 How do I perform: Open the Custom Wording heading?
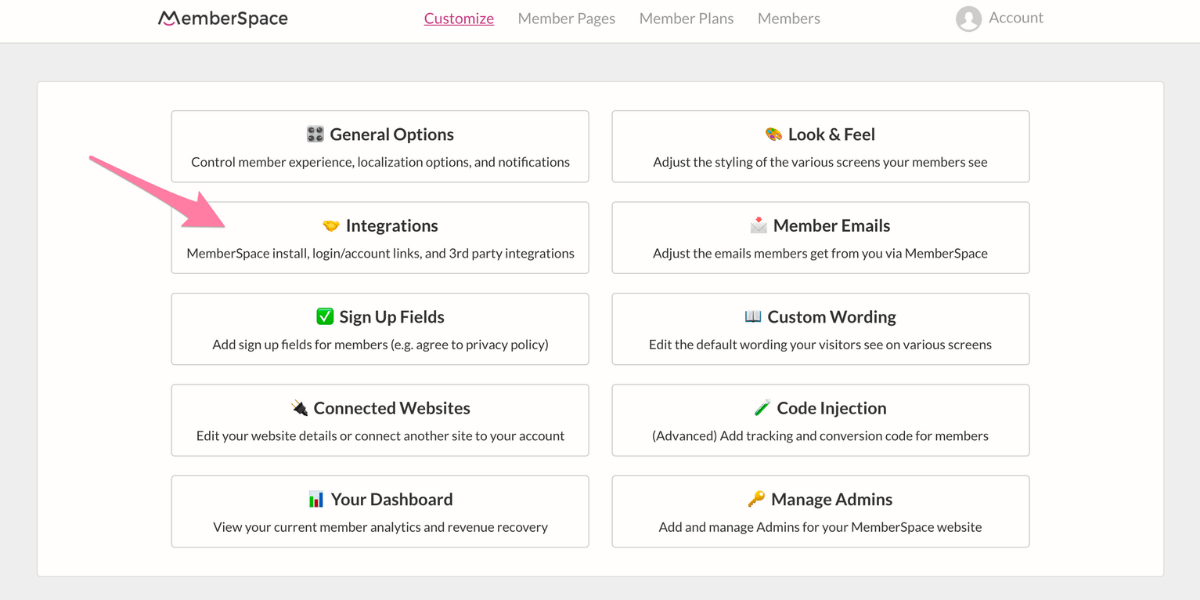click(x=832, y=317)
